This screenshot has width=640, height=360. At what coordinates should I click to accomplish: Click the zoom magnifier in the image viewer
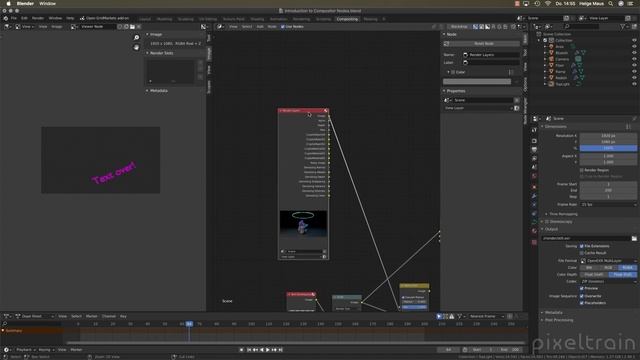click(136, 38)
